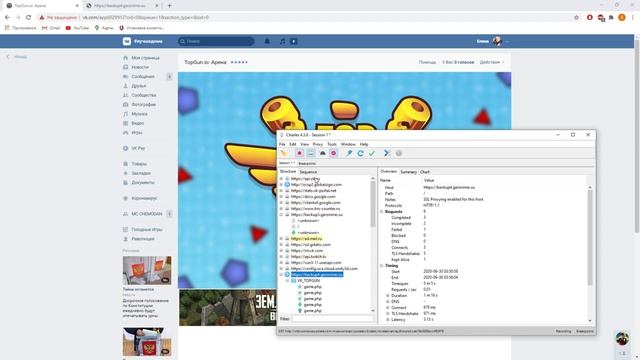Select the Overview tab in Charles

tap(389, 171)
